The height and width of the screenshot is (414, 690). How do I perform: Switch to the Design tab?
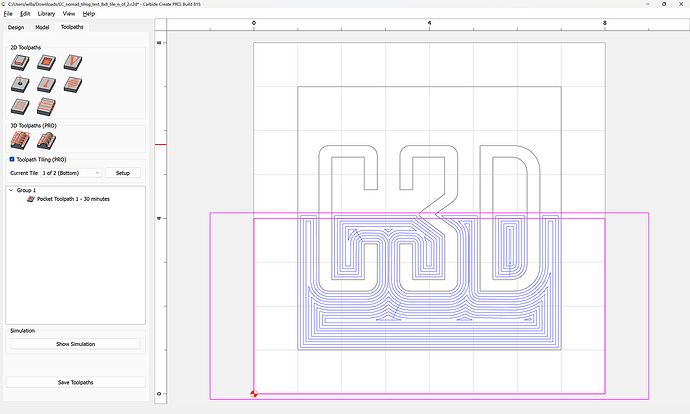click(16, 27)
